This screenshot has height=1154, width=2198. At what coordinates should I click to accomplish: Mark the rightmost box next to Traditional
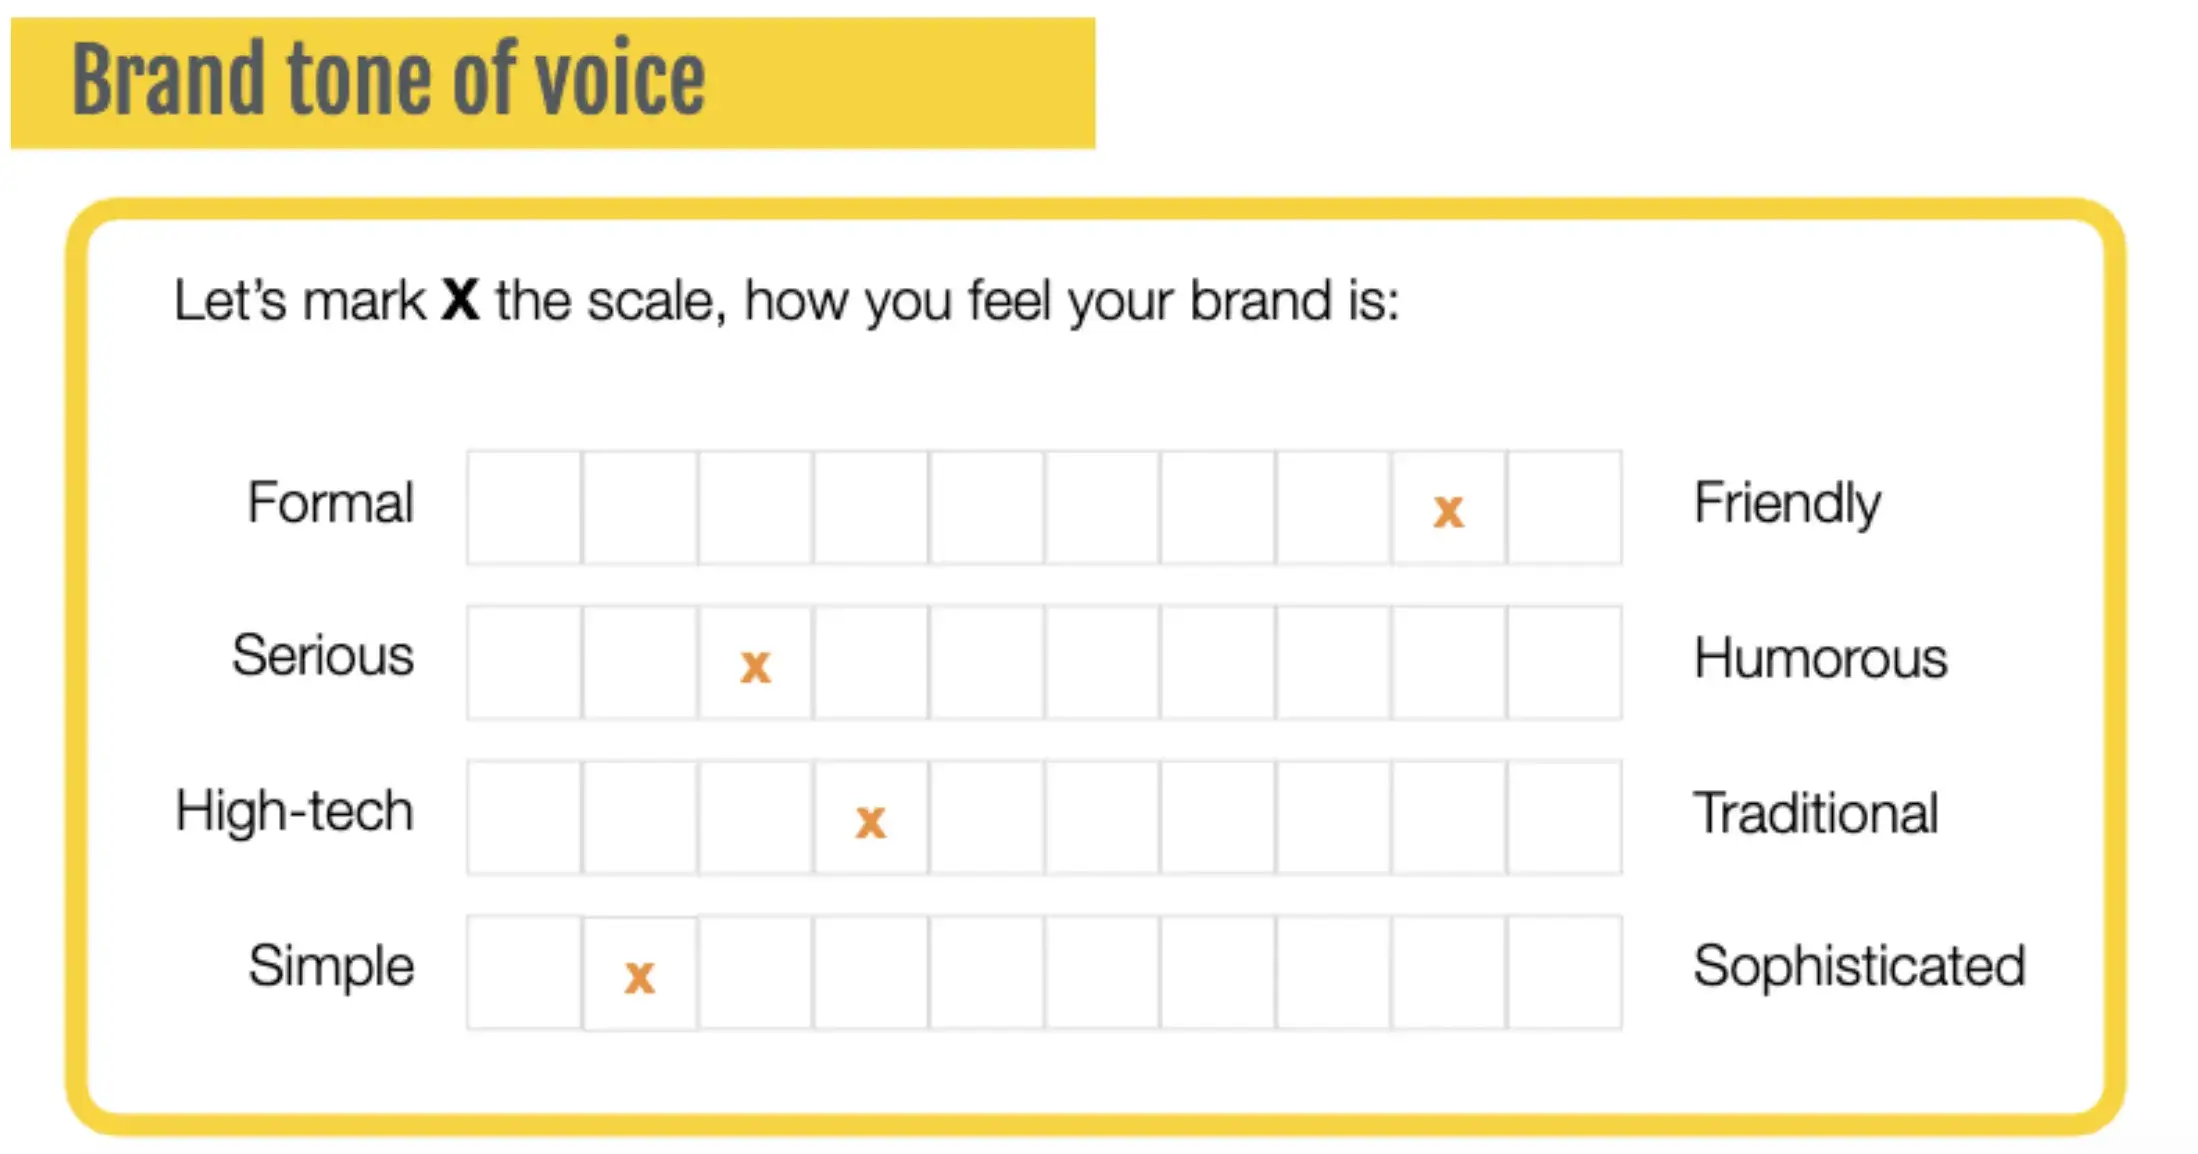pos(1564,818)
